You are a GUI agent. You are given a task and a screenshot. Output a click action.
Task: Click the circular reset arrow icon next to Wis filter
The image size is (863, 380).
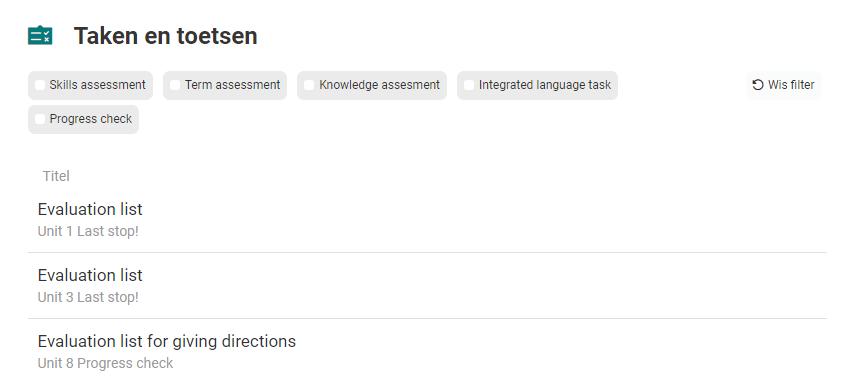click(758, 85)
